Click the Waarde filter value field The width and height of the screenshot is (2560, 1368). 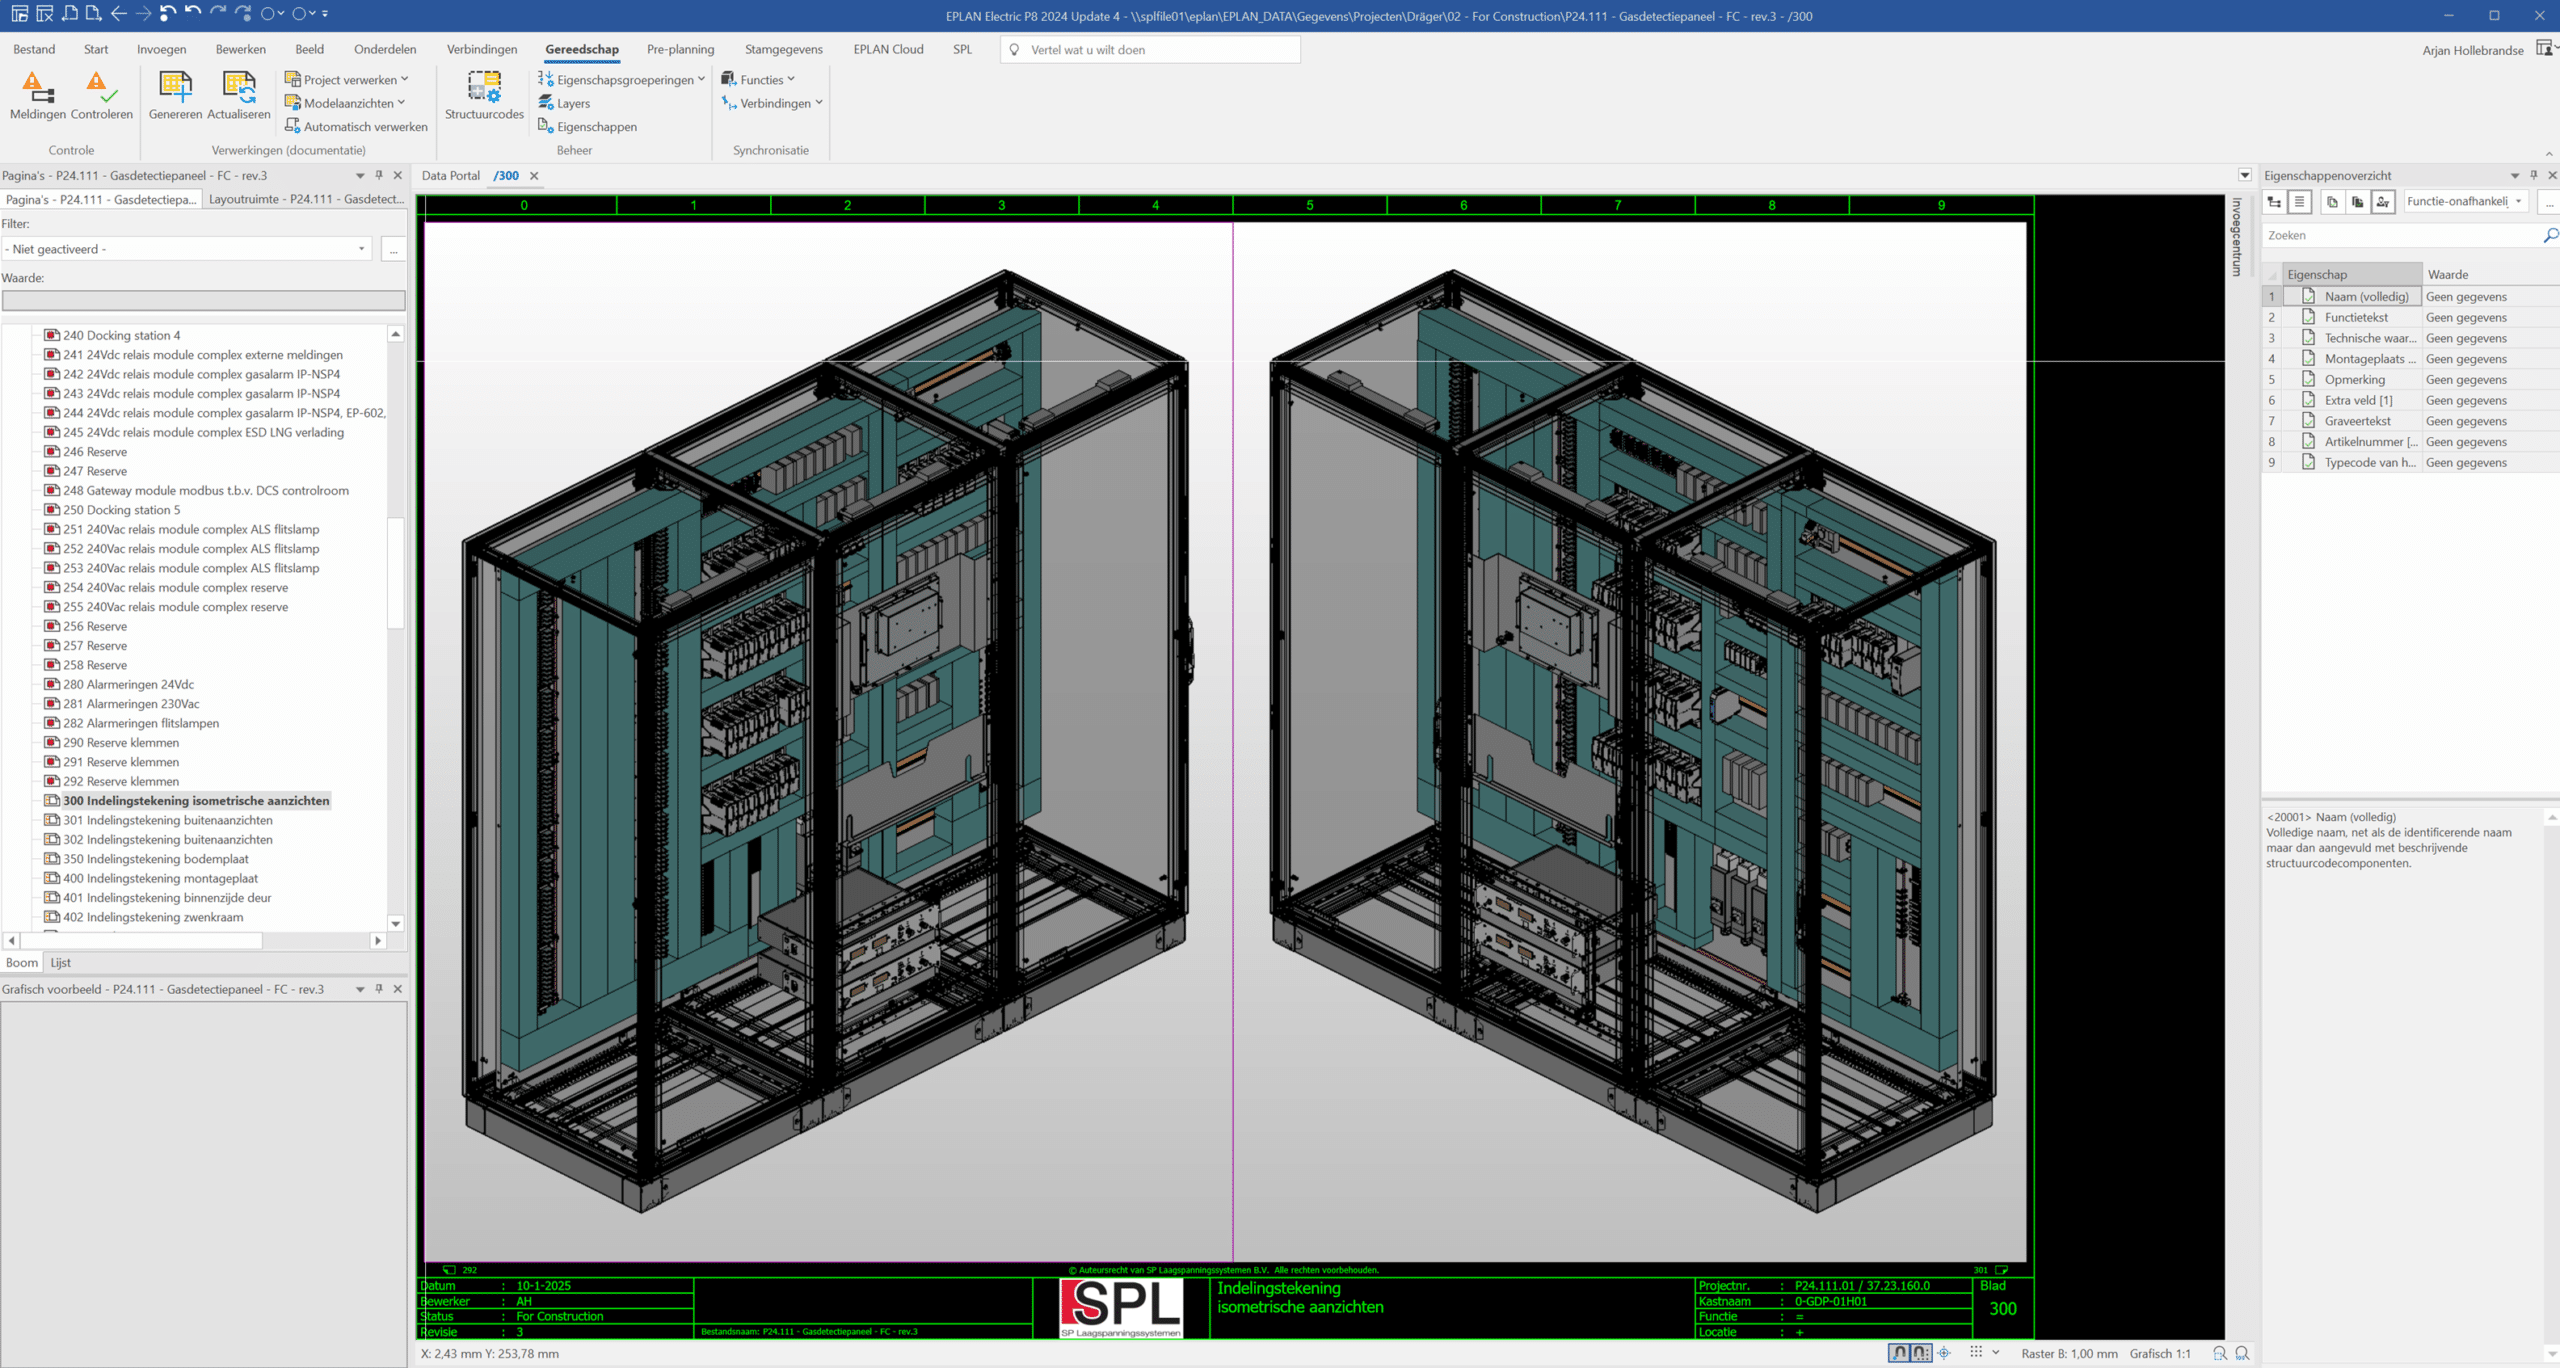203,300
